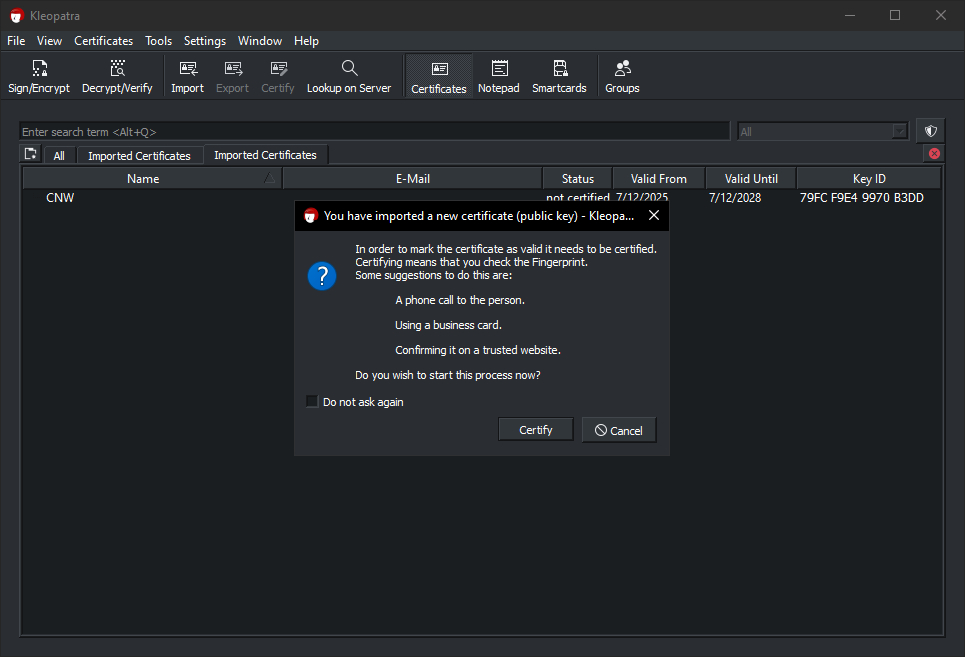Click the Valid From column header
Image resolution: width=965 pixels, height=657 pixels.
pyautogui.click(x=659, y=178)
